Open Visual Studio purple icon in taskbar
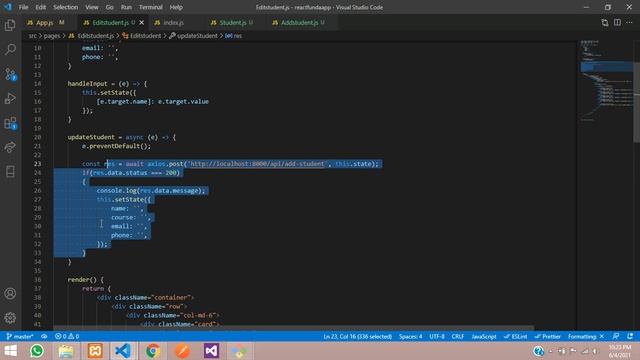 [x=211, y=351]
